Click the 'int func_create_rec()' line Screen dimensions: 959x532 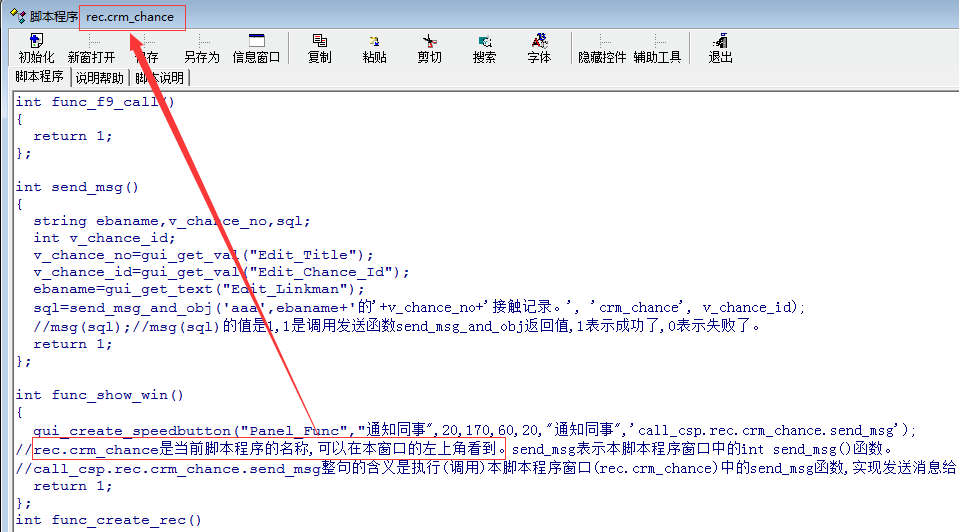108,519
